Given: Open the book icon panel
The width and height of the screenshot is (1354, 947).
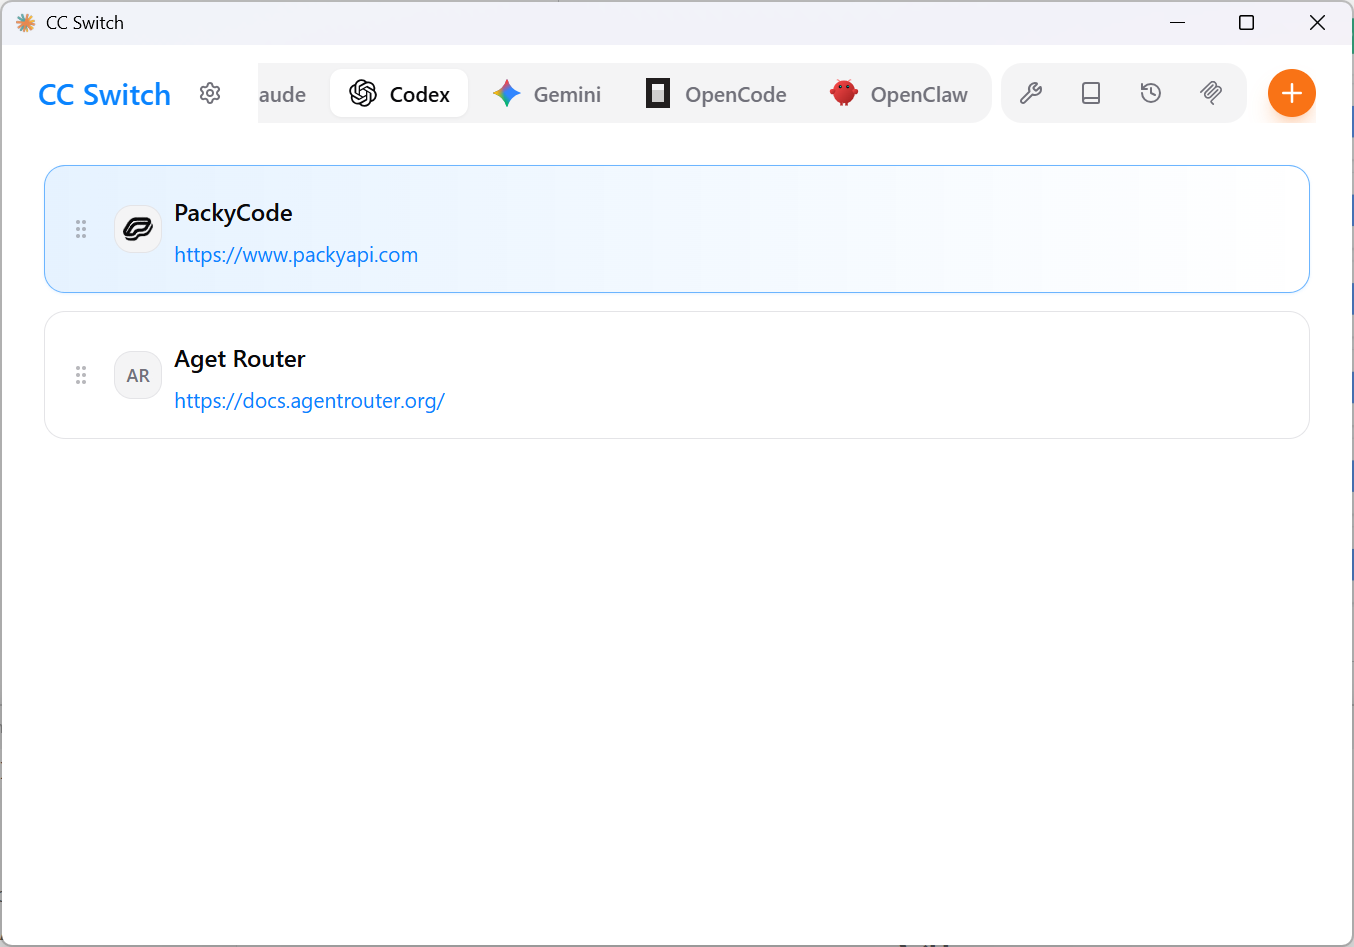Looking at the screenshot, I should [x=1091, y=93].
